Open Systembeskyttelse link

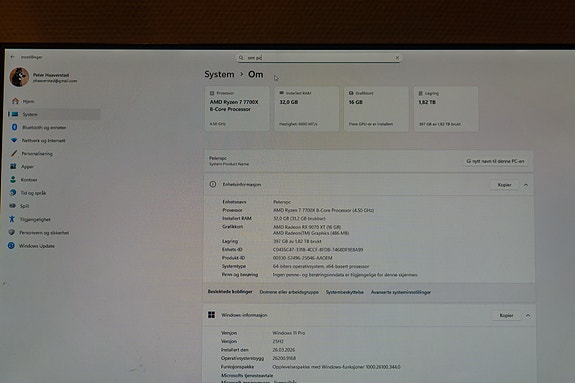pyautogui.click(x=345, y=292)
